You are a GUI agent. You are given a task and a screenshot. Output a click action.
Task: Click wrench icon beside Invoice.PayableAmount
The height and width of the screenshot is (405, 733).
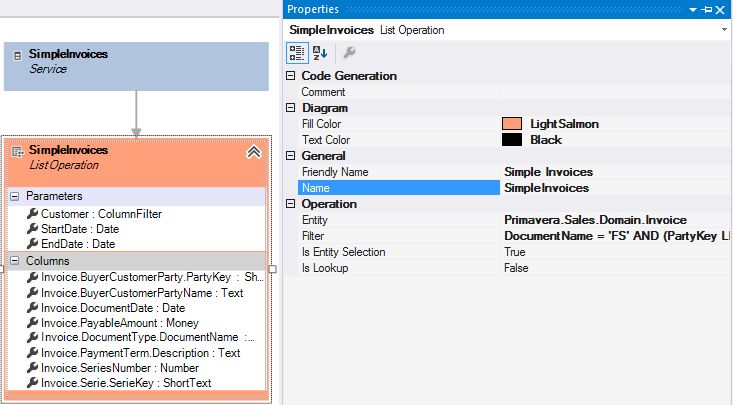(32, 323)
